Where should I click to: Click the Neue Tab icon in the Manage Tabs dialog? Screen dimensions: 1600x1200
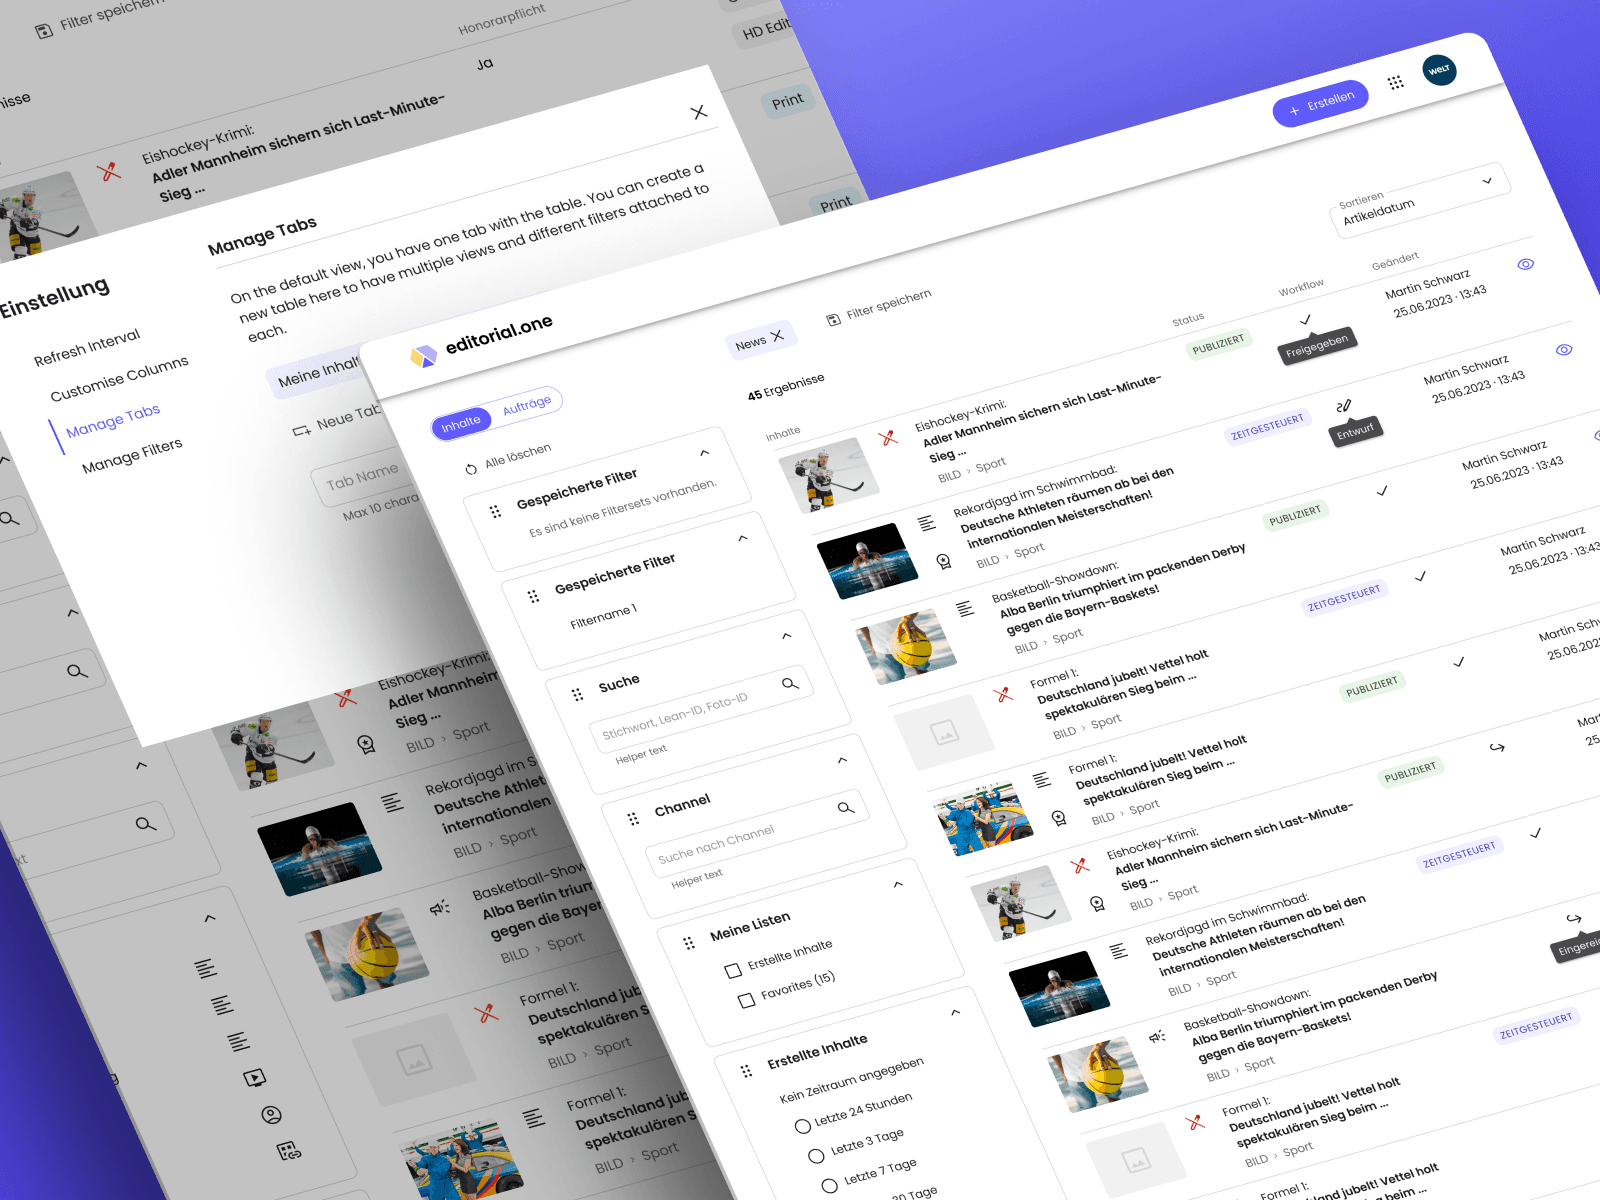click(x=301, y=431)
